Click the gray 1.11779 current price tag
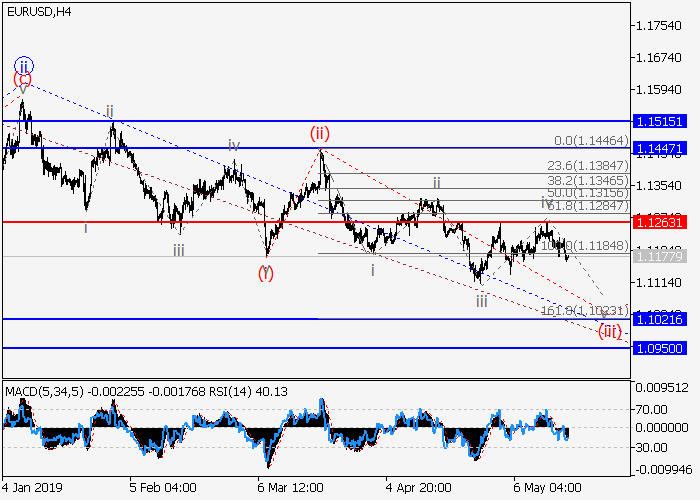 [x=664, y=257]
